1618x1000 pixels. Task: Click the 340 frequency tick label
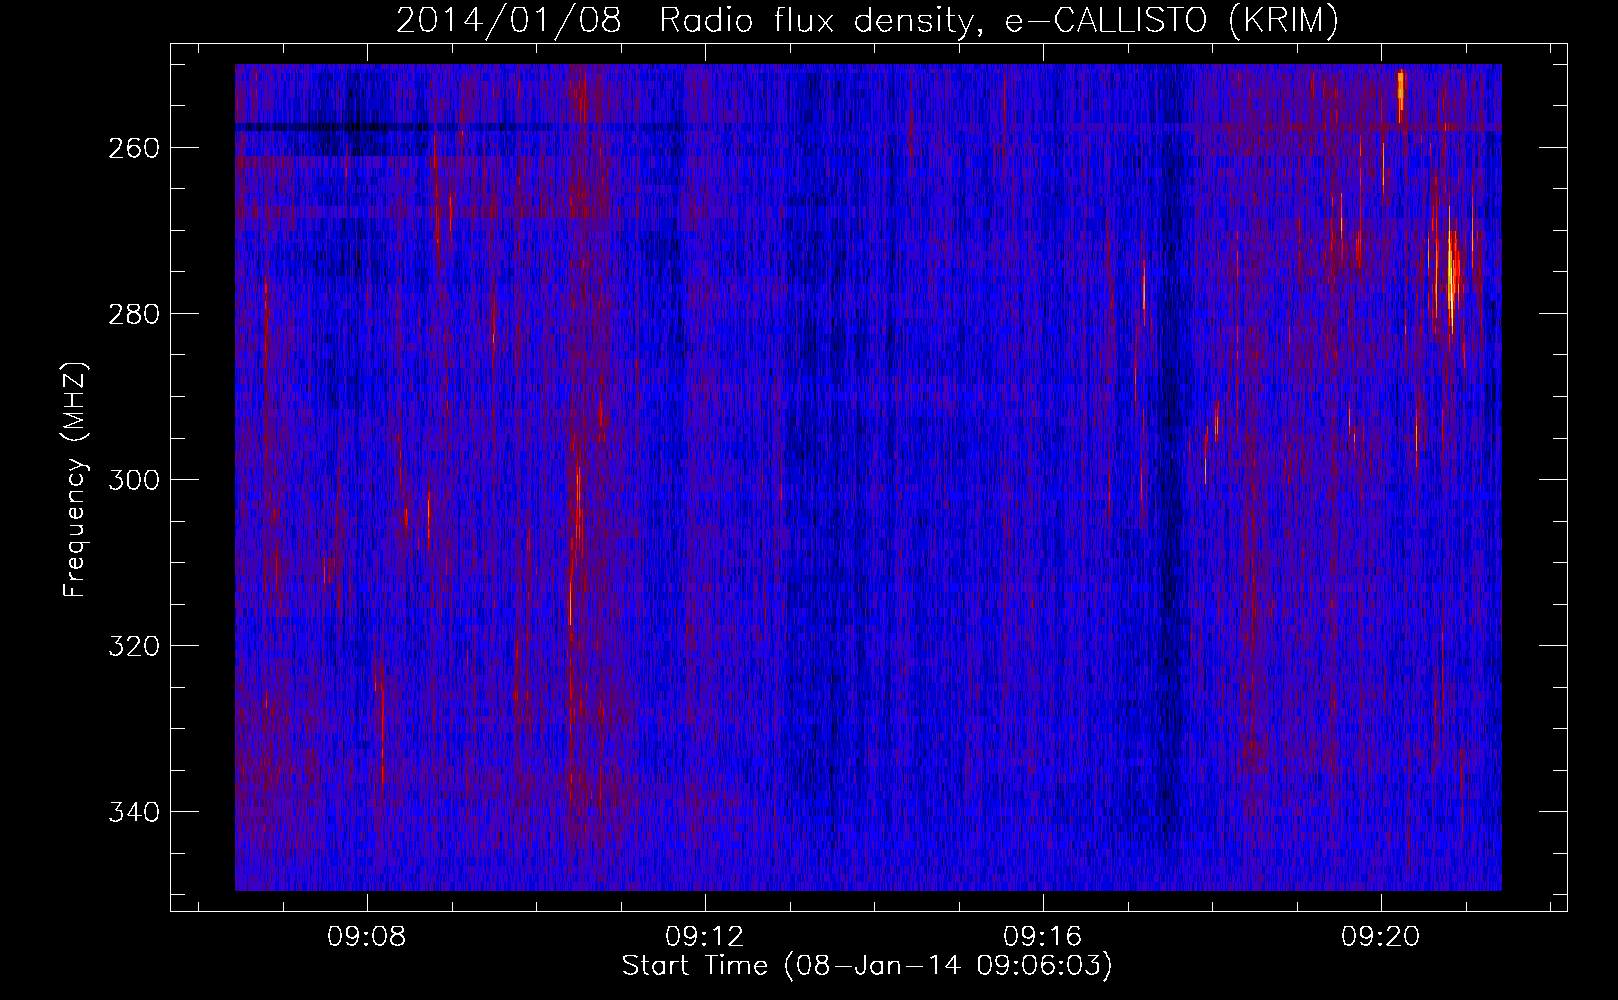tap(132, 811)
